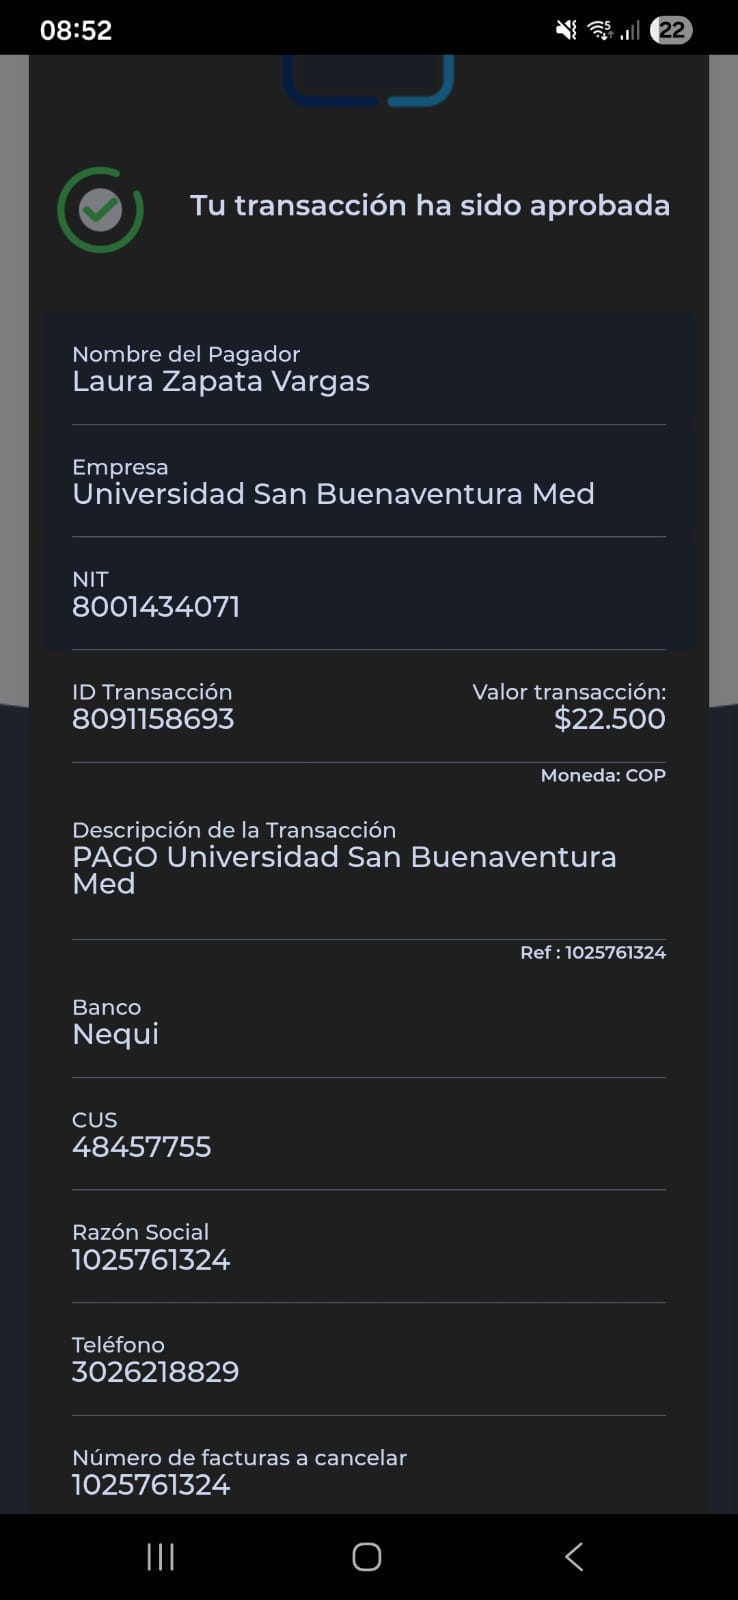Tap the transaction value $22.500
Image resolution: width=738 pixels, height=1600 pixels.
609,719
